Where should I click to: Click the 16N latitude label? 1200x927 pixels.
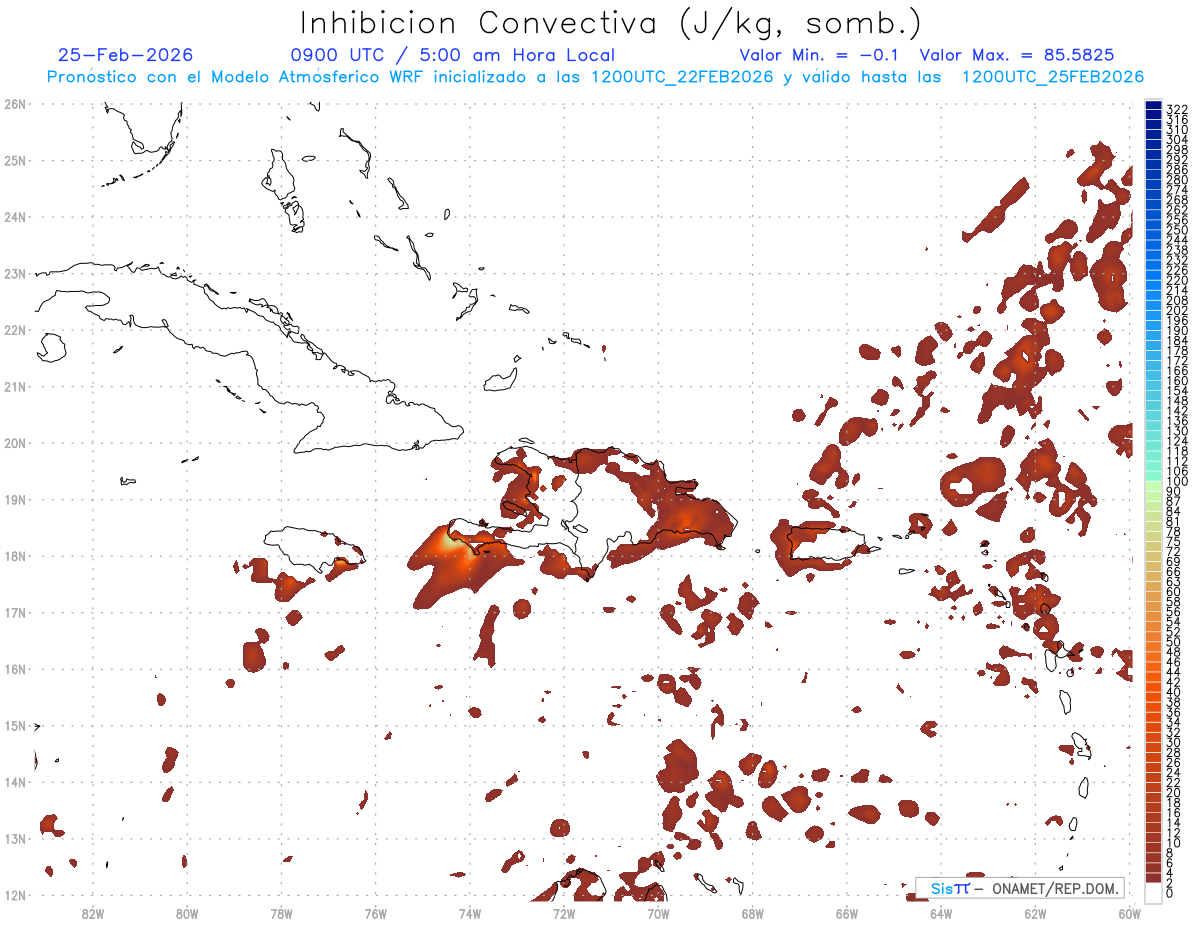tap(14, 669)
